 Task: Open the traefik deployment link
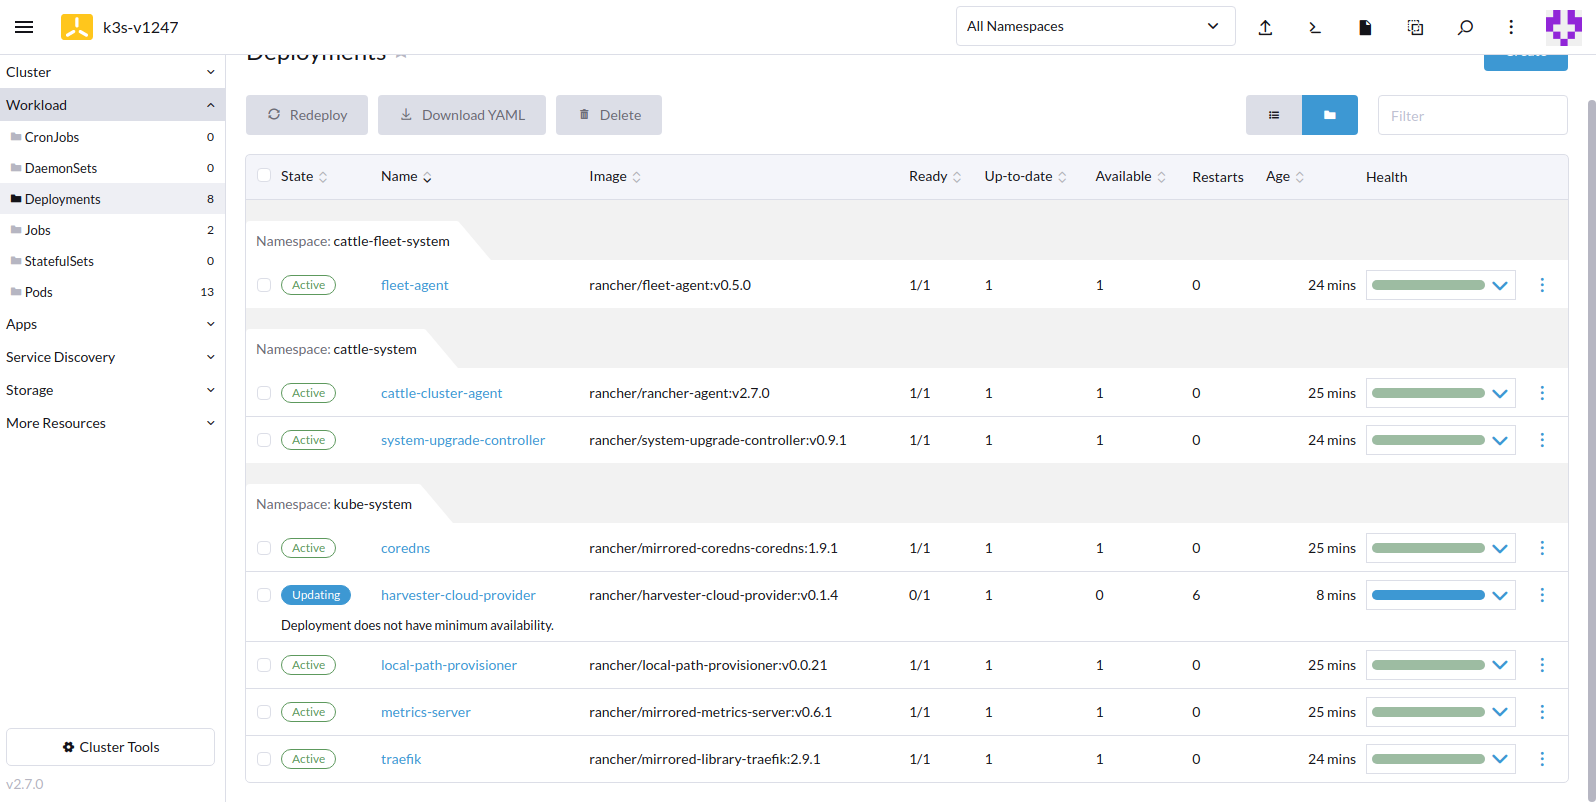[x=401, y=759]
